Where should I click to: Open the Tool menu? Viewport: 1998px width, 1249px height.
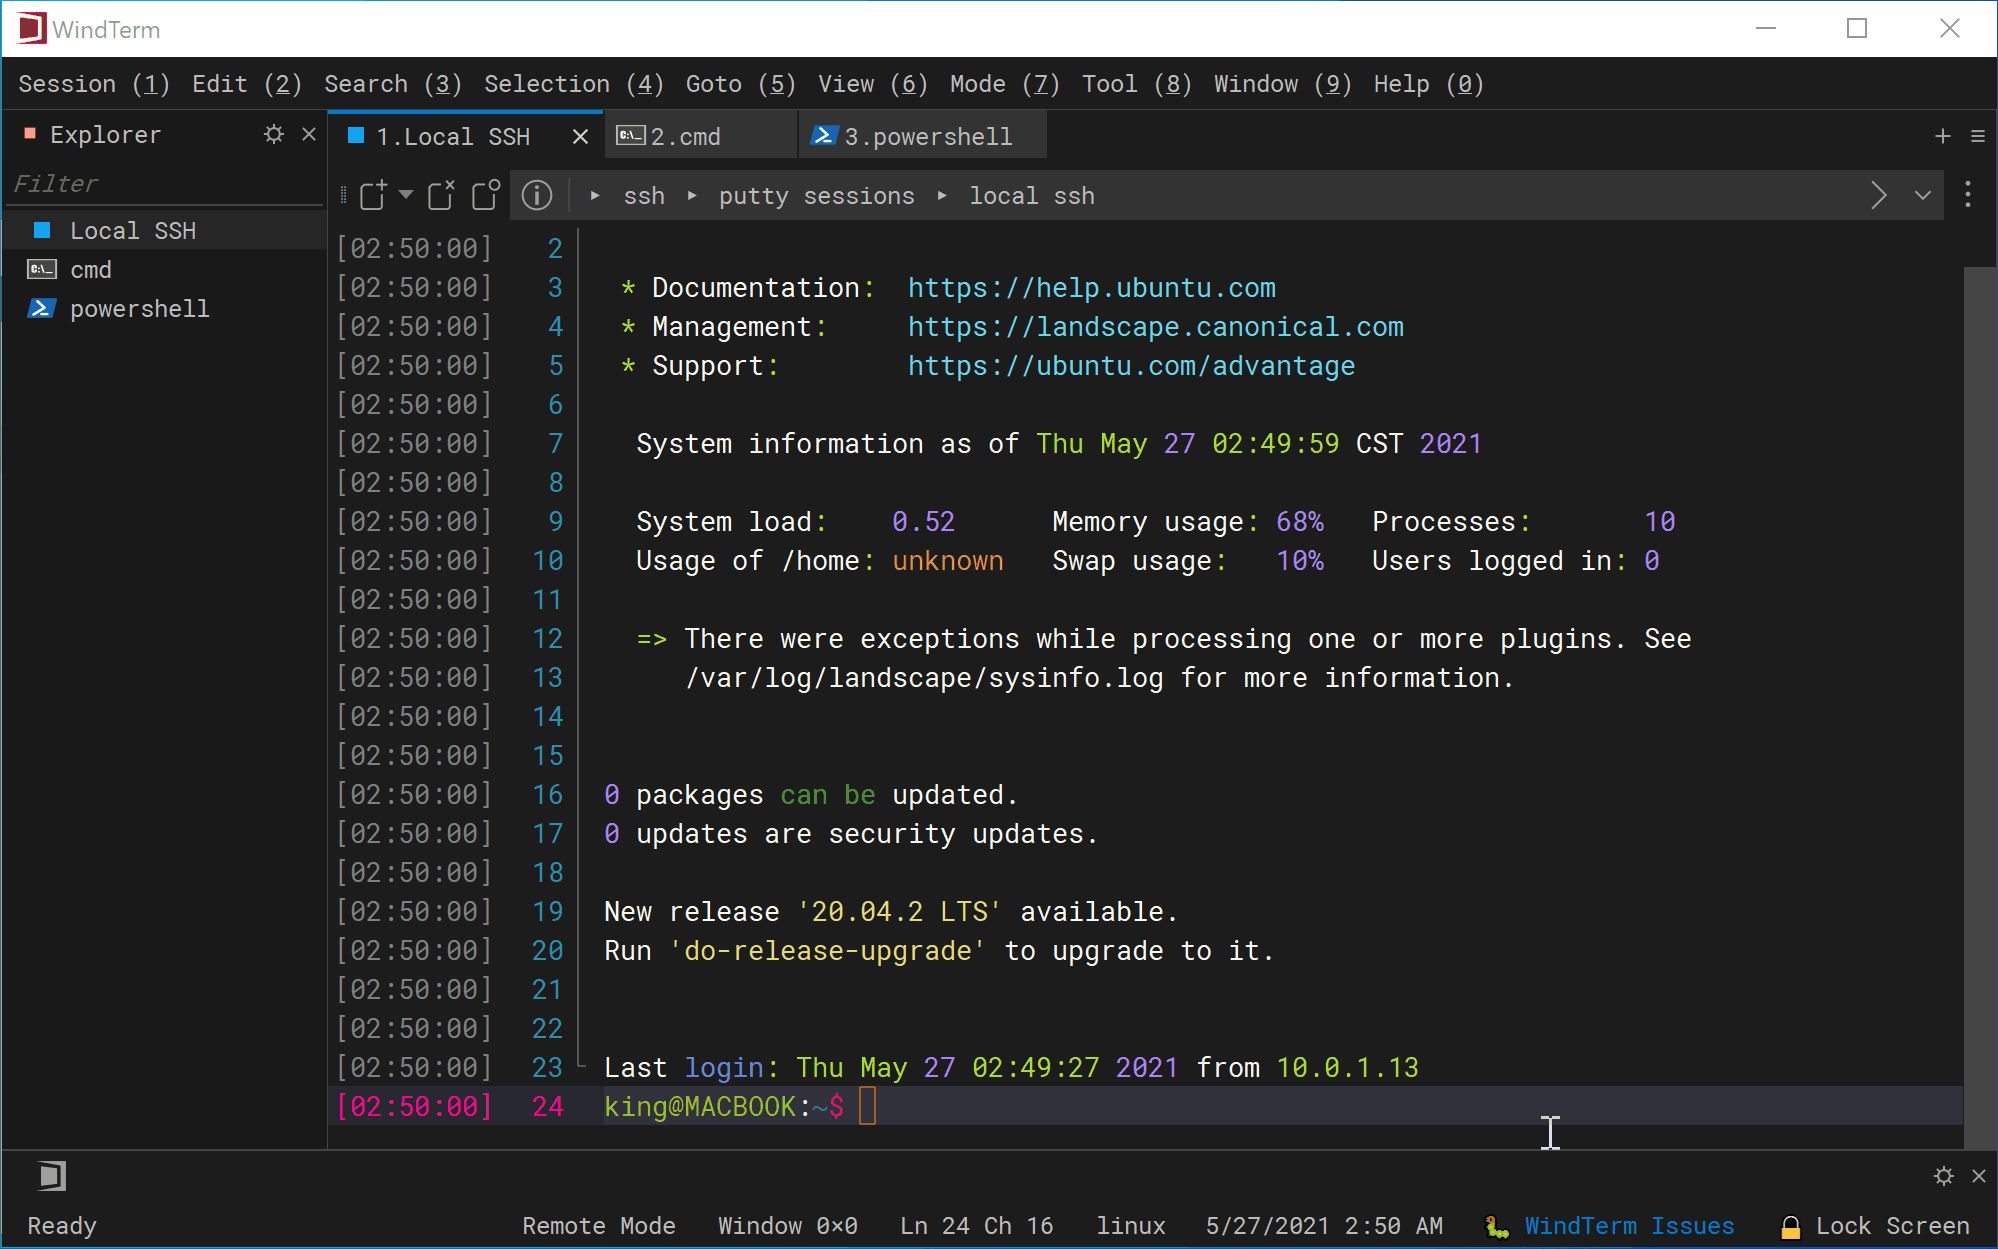1137,84
